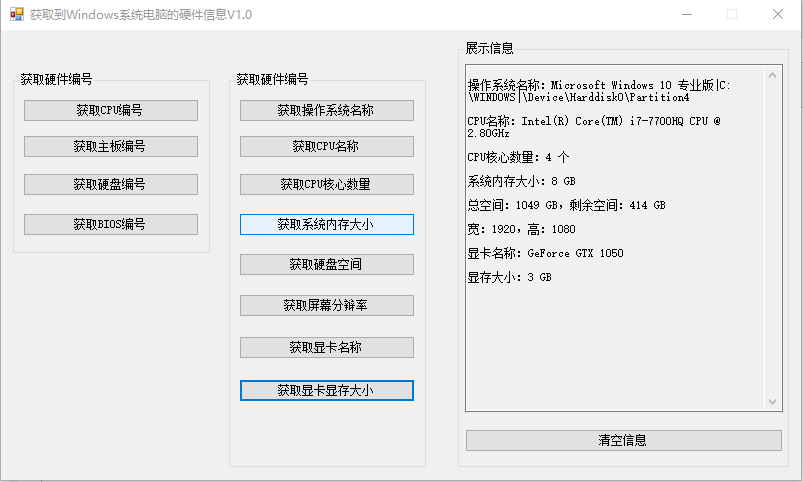Clear the displayed info with 清空信息
803x482 pixels.
tap(624, 441)
